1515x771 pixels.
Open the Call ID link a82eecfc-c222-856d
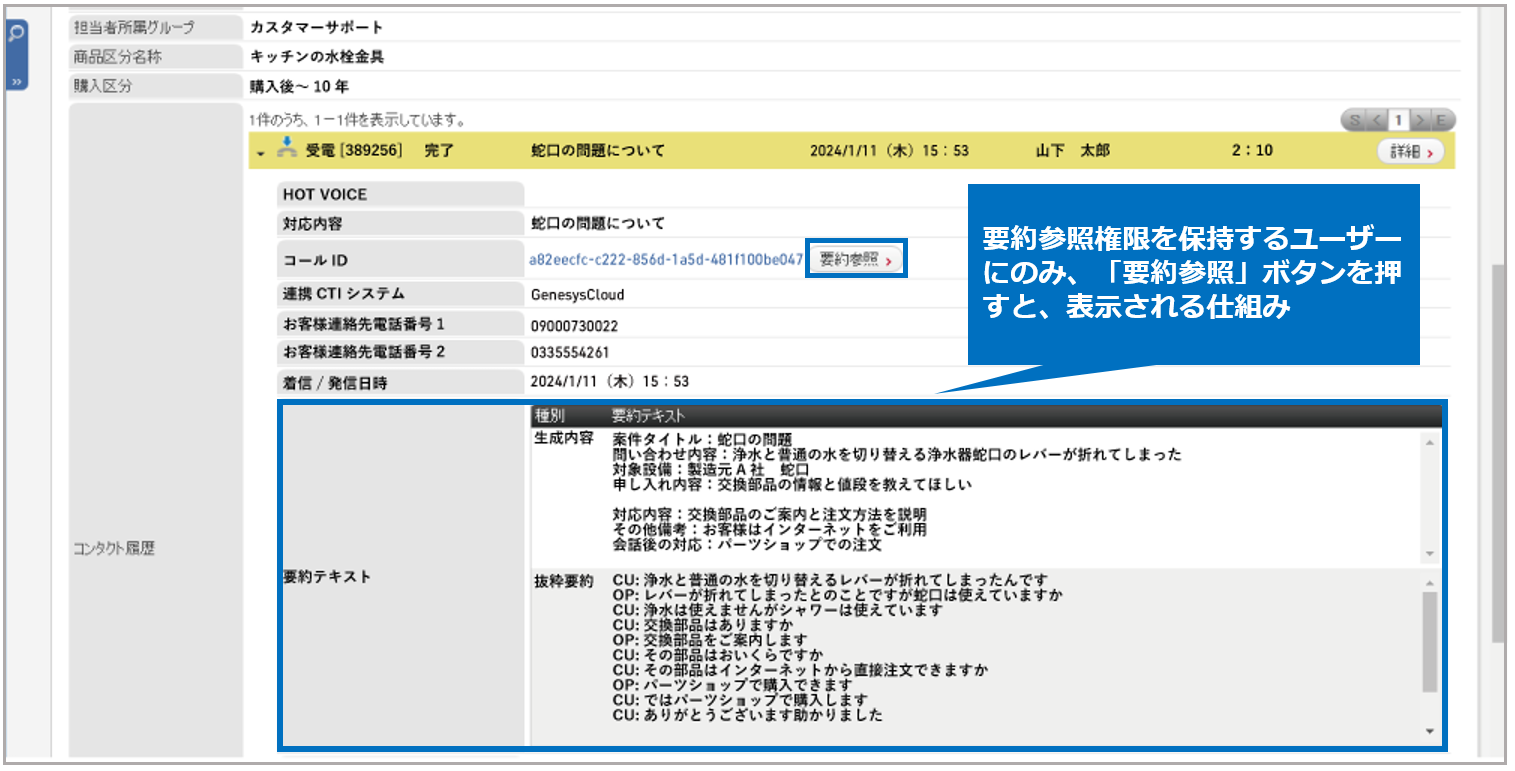coord(666,260)
